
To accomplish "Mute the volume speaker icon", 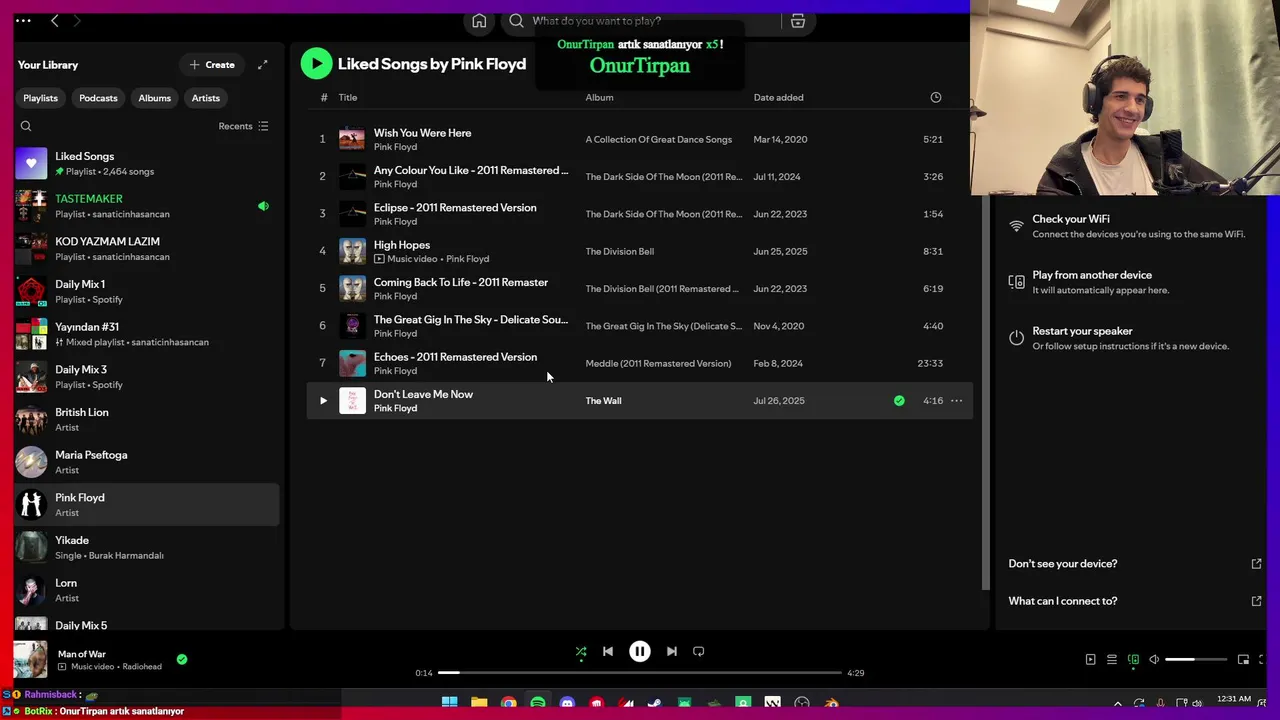I will (1154, 660).
